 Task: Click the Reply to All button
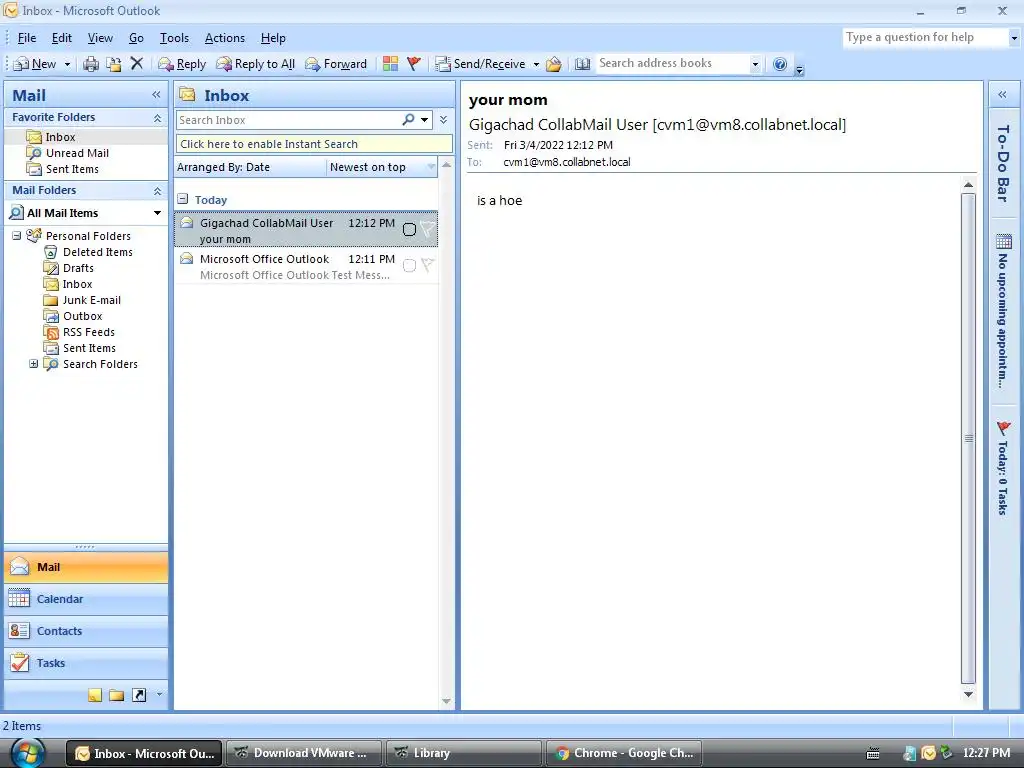pos(256,64)
